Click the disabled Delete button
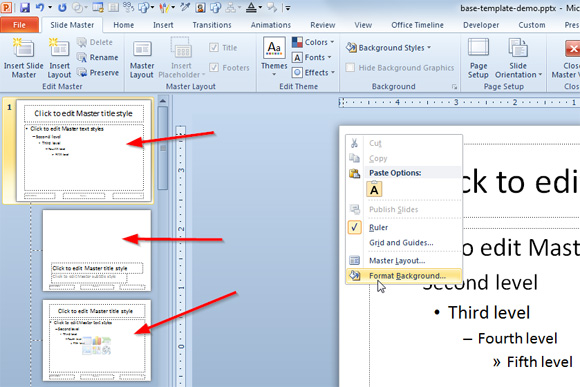This screenshot has width=580, height=387. pos(95,42)
